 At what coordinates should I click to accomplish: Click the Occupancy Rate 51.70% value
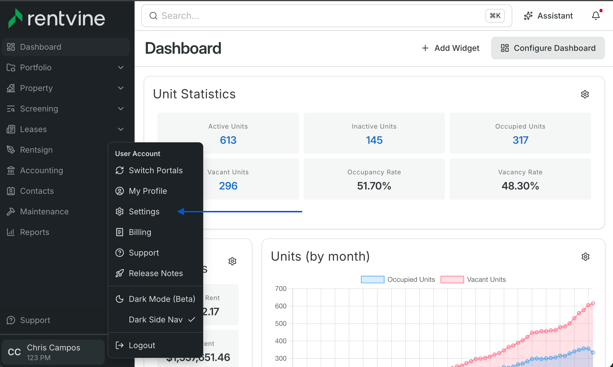click(x=374, y=186)
